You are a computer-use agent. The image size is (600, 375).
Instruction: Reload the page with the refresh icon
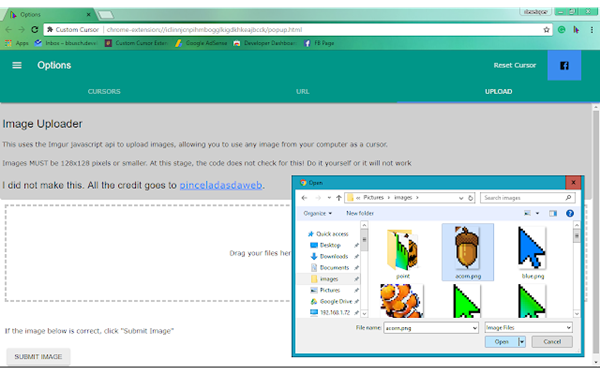pos(35,29)
